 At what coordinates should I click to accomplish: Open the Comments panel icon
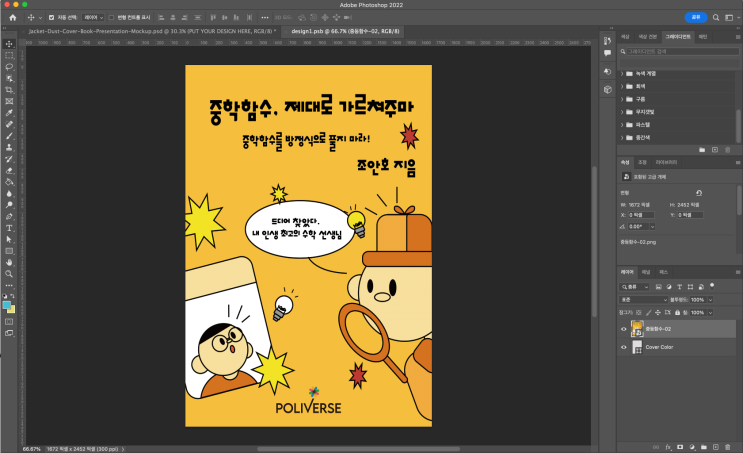pyautogui.click(x=607, y=53)
